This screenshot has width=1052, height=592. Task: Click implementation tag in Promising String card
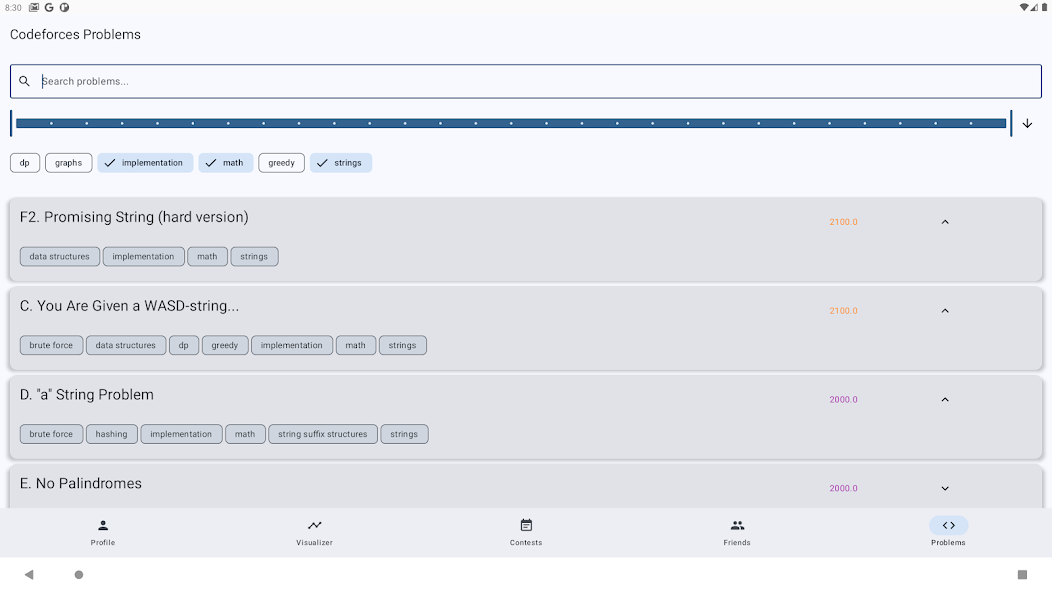(144, 256)
